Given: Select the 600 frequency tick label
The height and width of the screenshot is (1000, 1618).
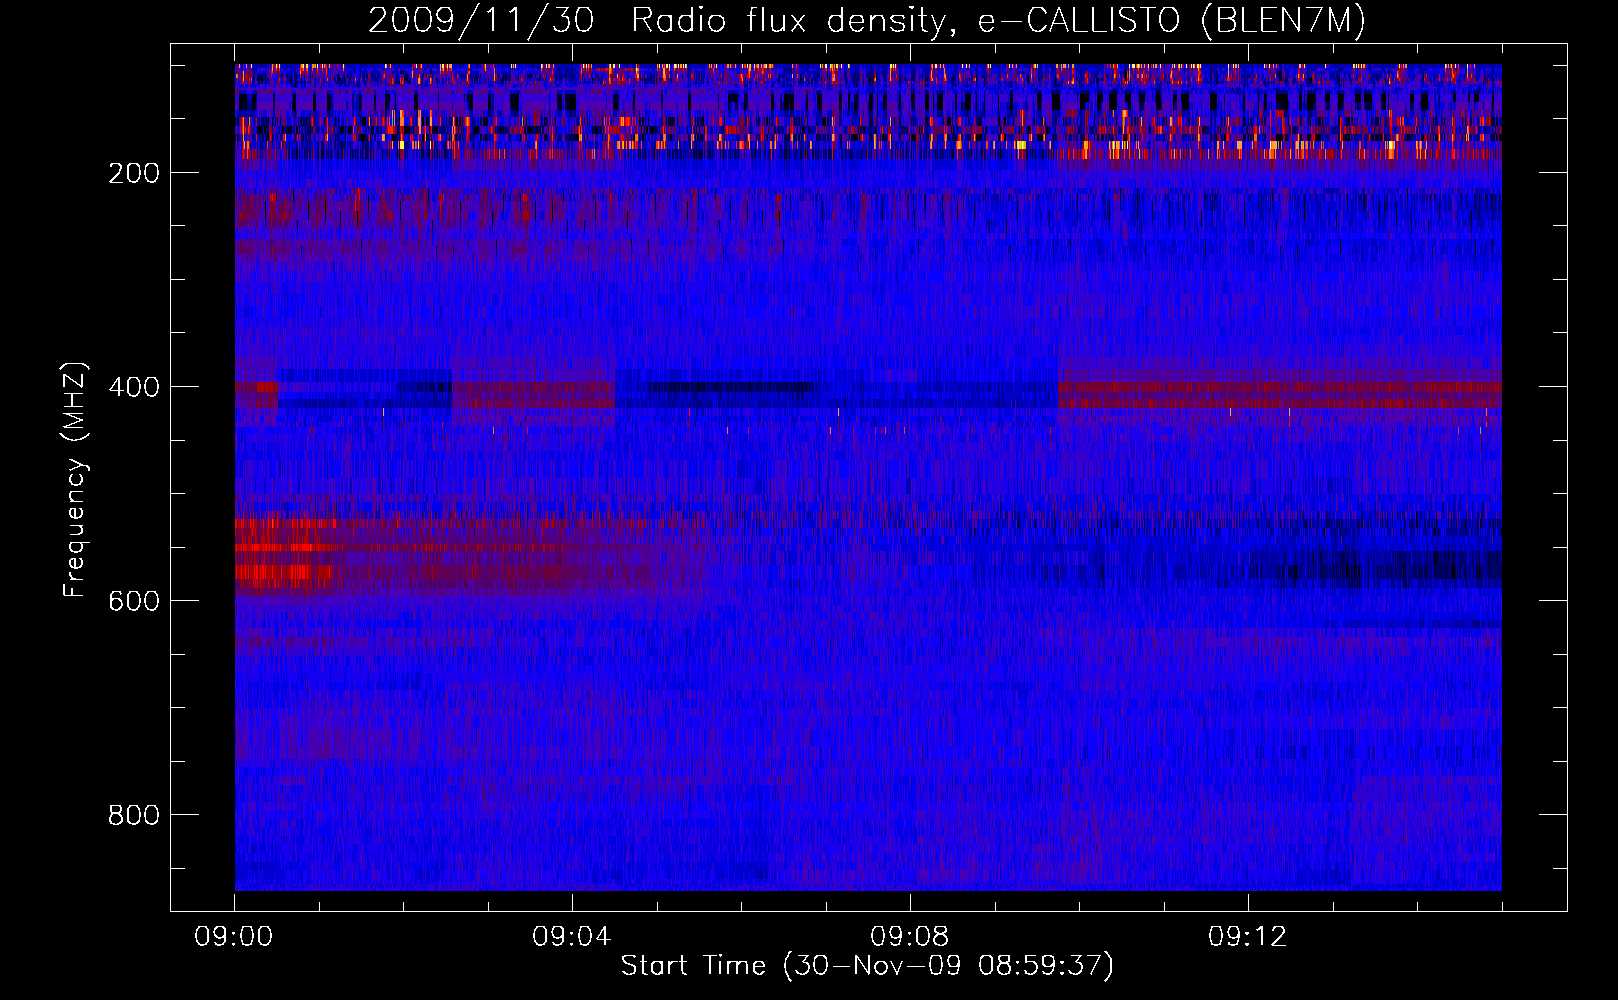Looking at the screenshot, I should [134, 601].
